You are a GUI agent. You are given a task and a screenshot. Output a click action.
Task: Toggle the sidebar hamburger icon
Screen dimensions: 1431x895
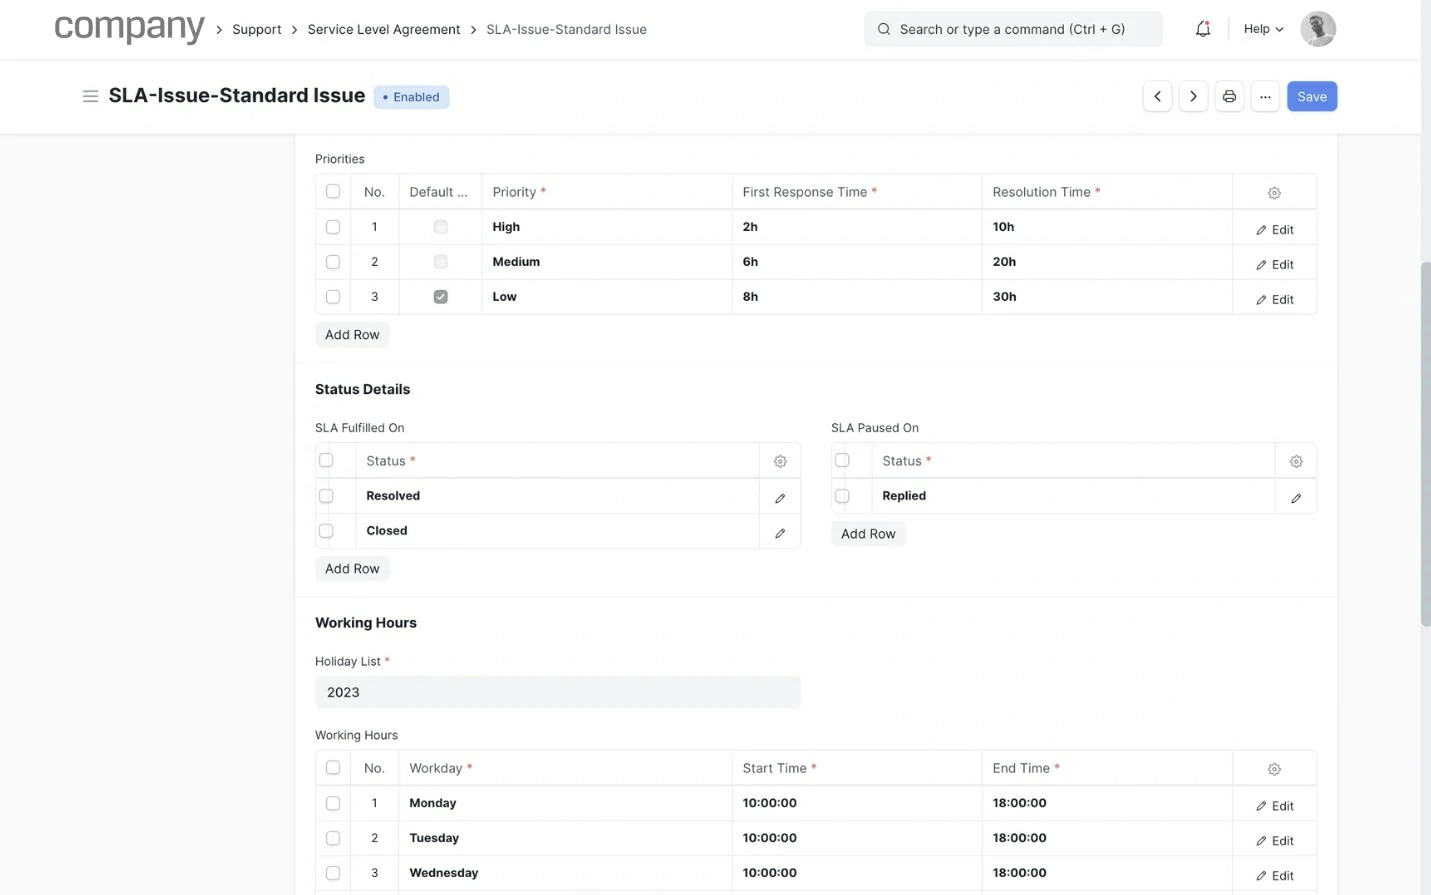pos(90,96)
